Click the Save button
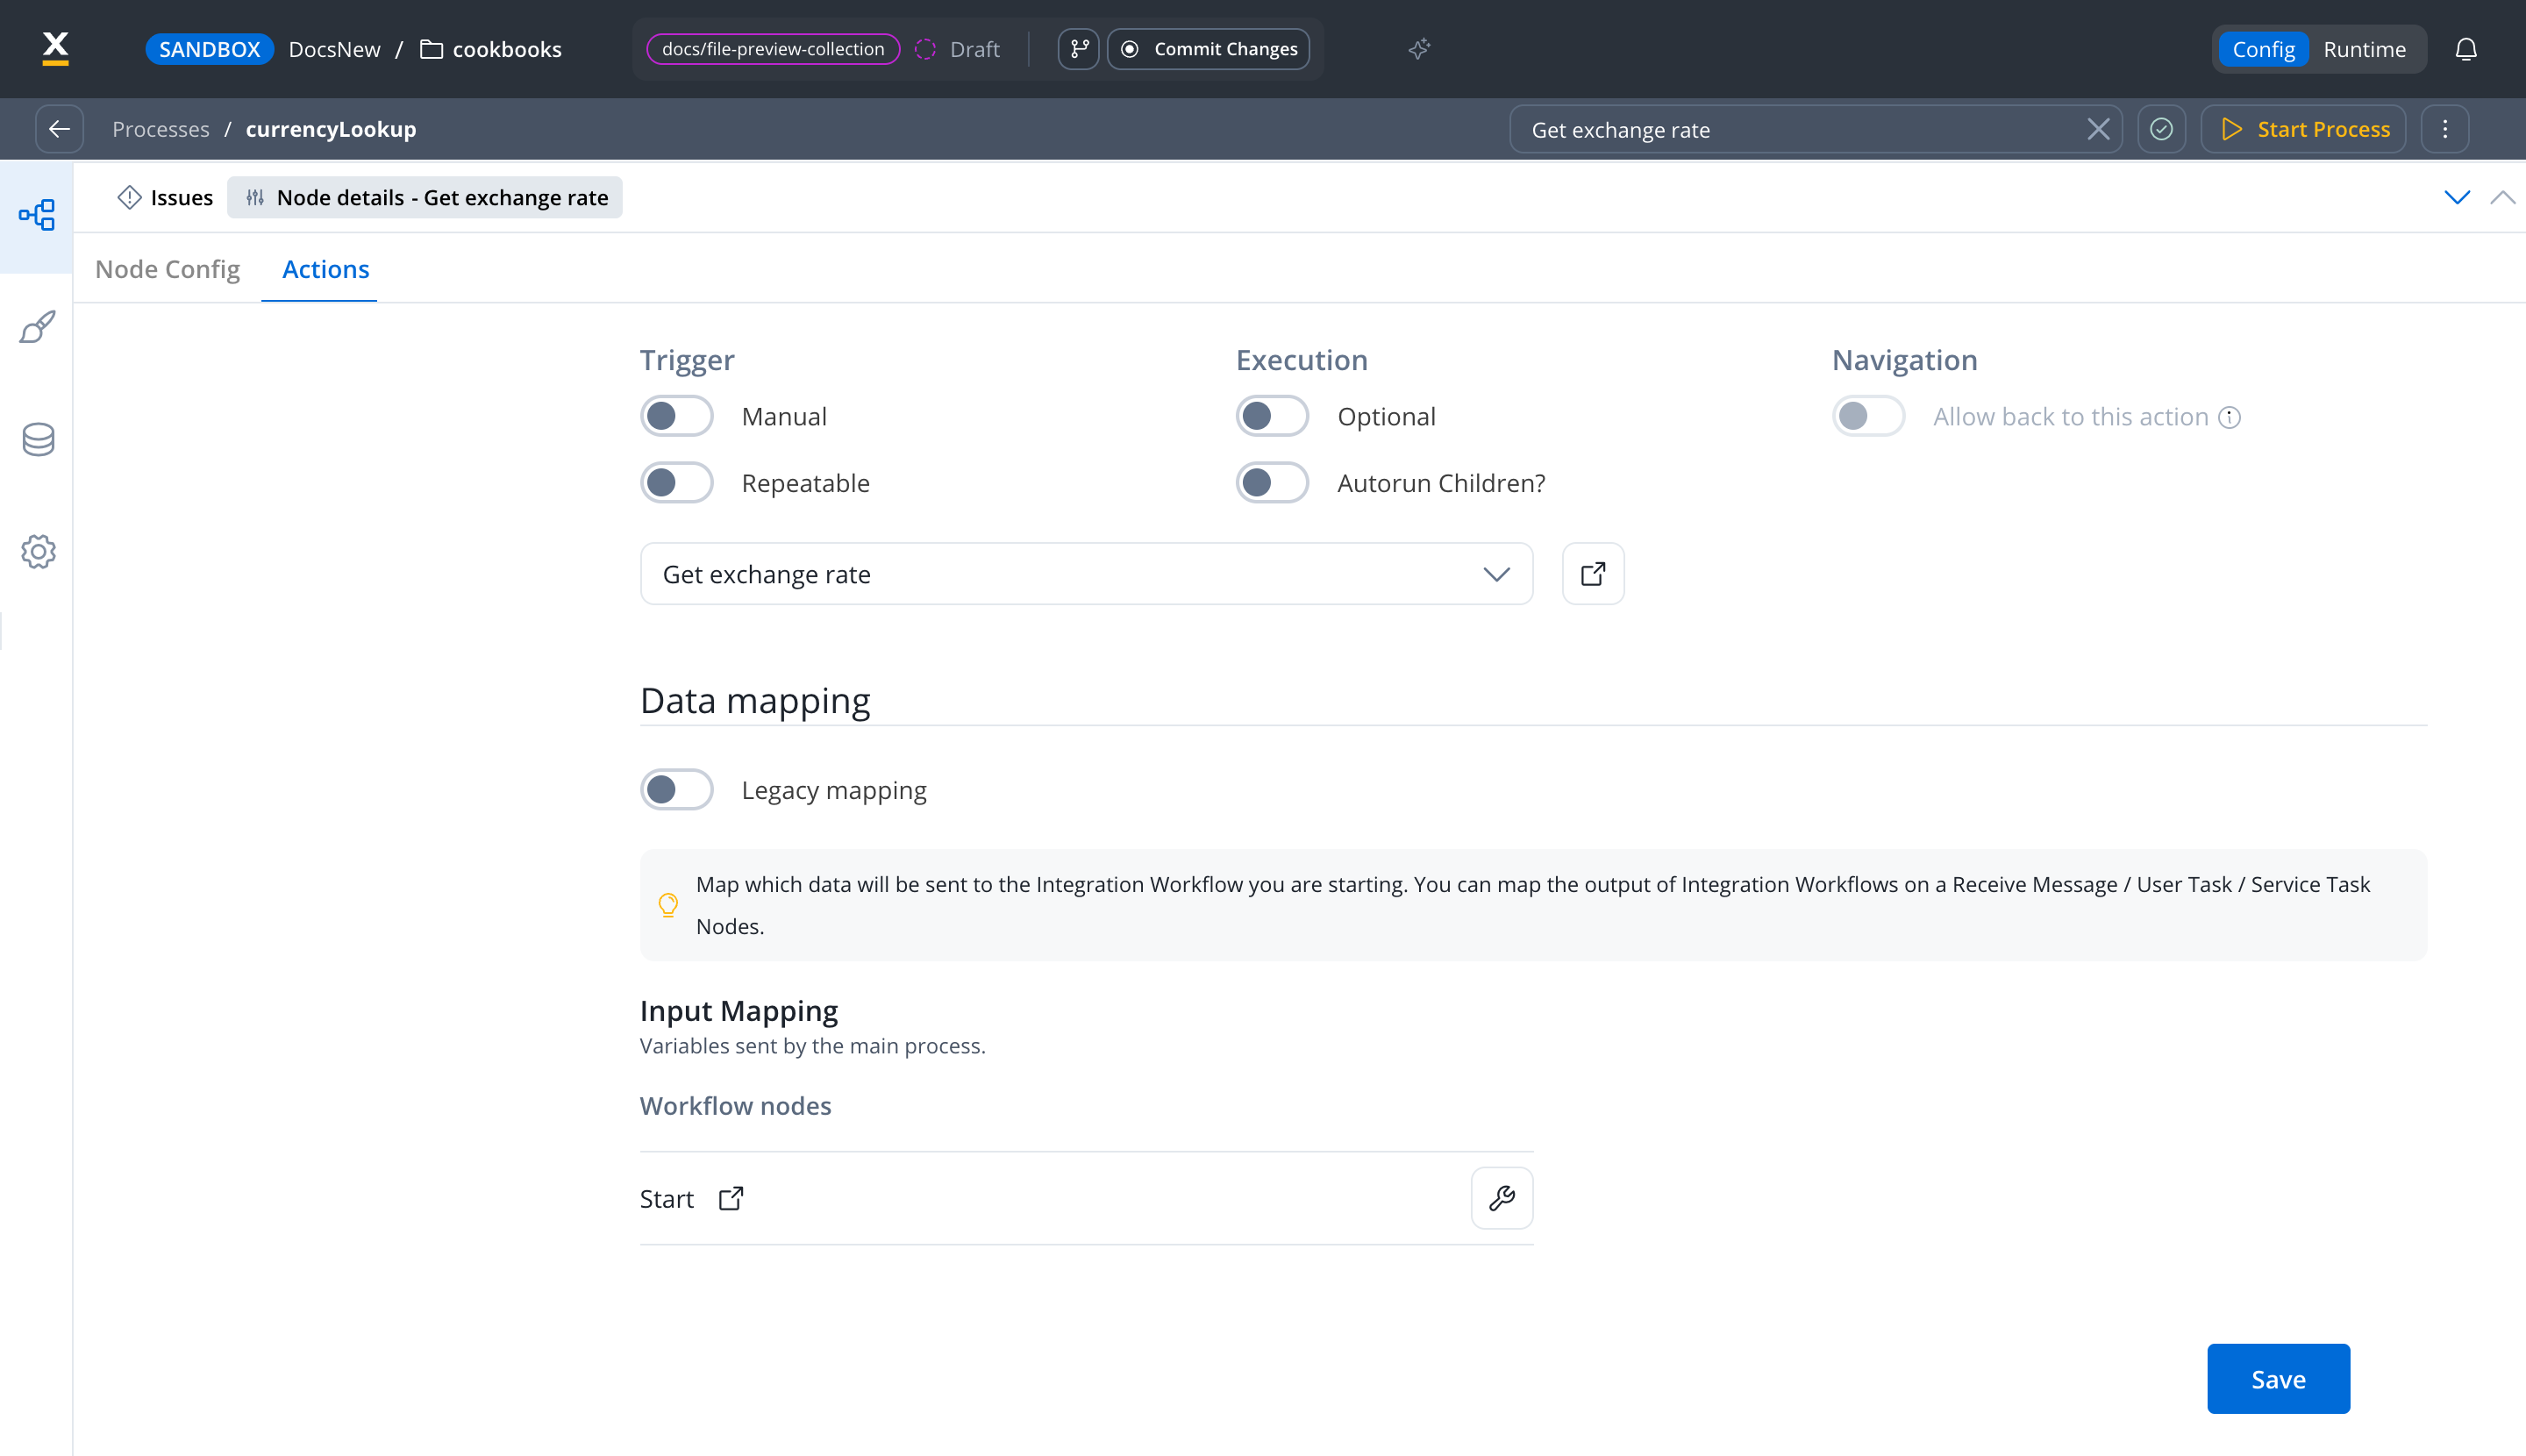Image resolution: width=2526 pixels, height=1456 pixels. coord(2278,1379)
